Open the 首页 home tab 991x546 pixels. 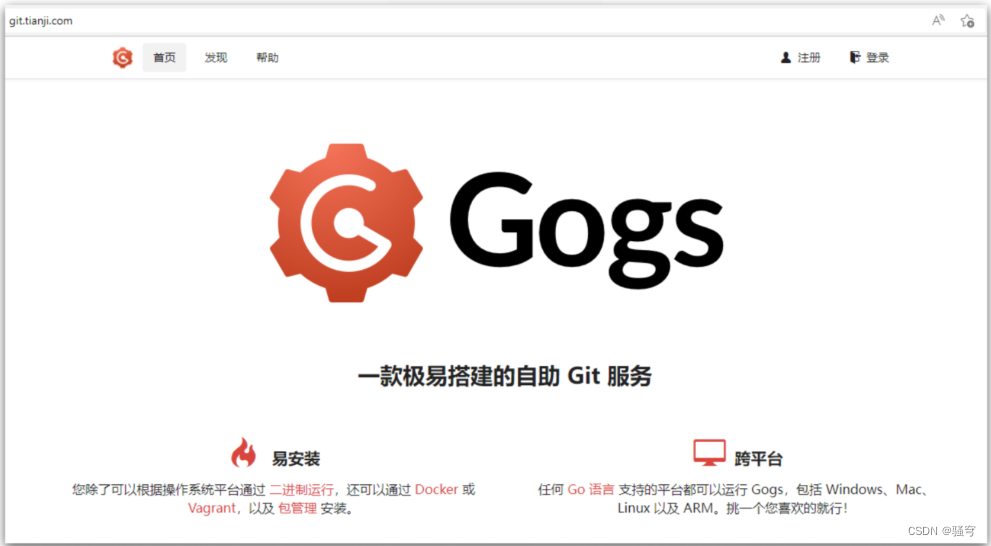(164, 58)
